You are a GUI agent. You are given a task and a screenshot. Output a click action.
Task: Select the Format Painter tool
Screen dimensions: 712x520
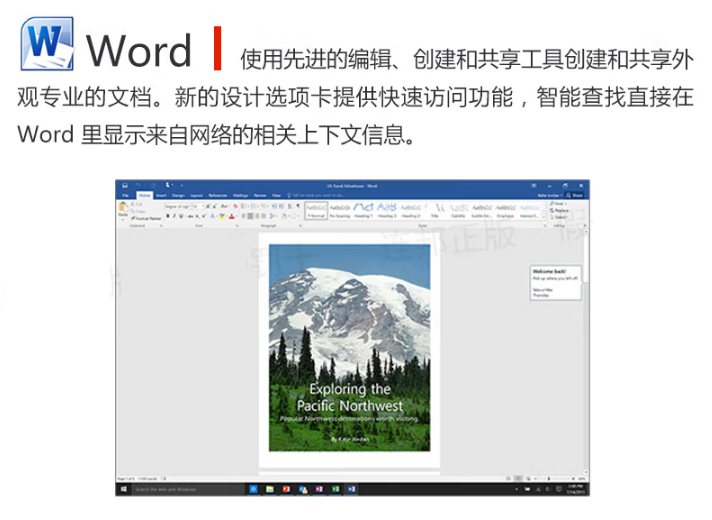tap(147, 217)
